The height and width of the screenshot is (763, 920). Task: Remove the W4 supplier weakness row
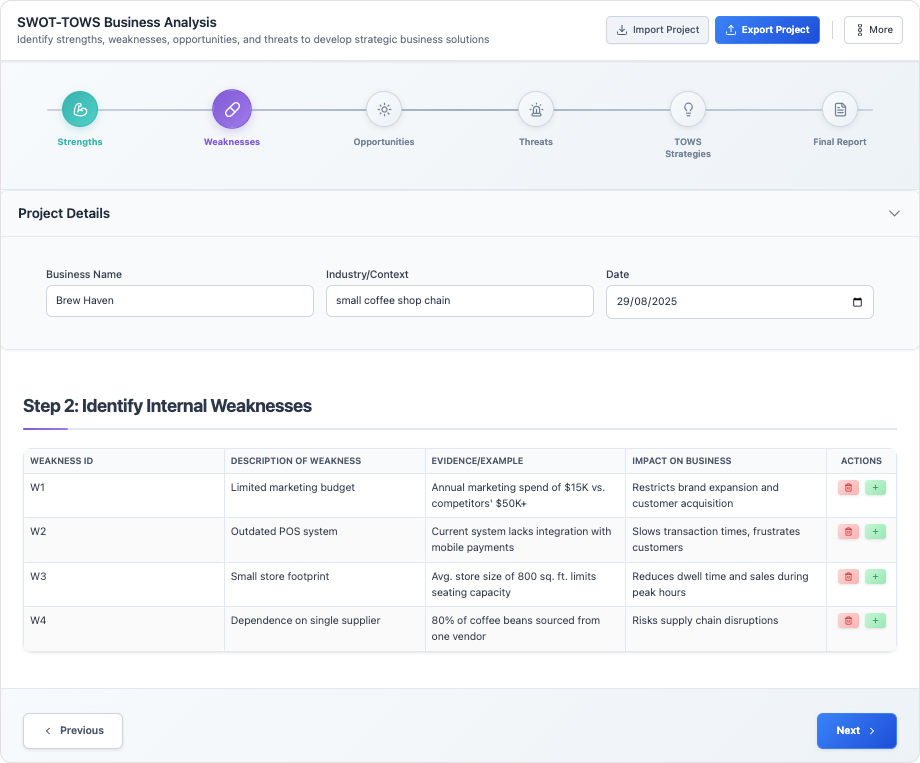pos(847,620)
